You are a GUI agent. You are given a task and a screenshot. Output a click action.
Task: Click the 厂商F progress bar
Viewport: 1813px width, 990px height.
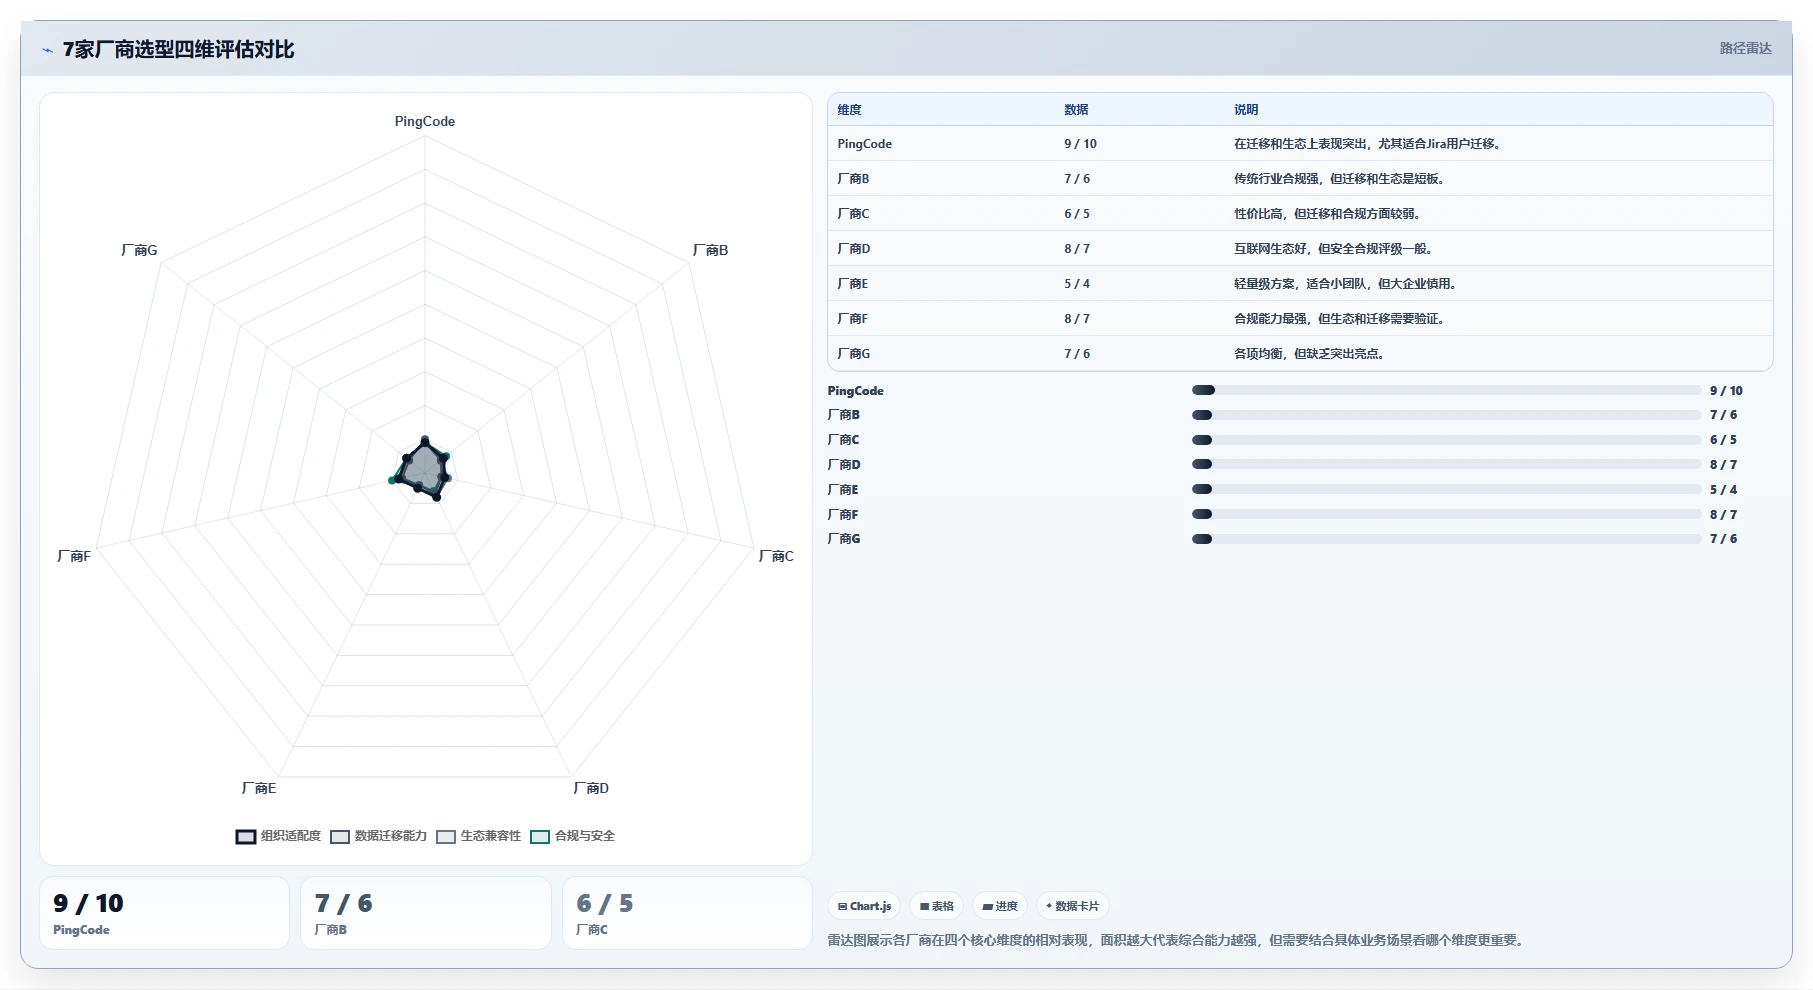point(1446,514)
